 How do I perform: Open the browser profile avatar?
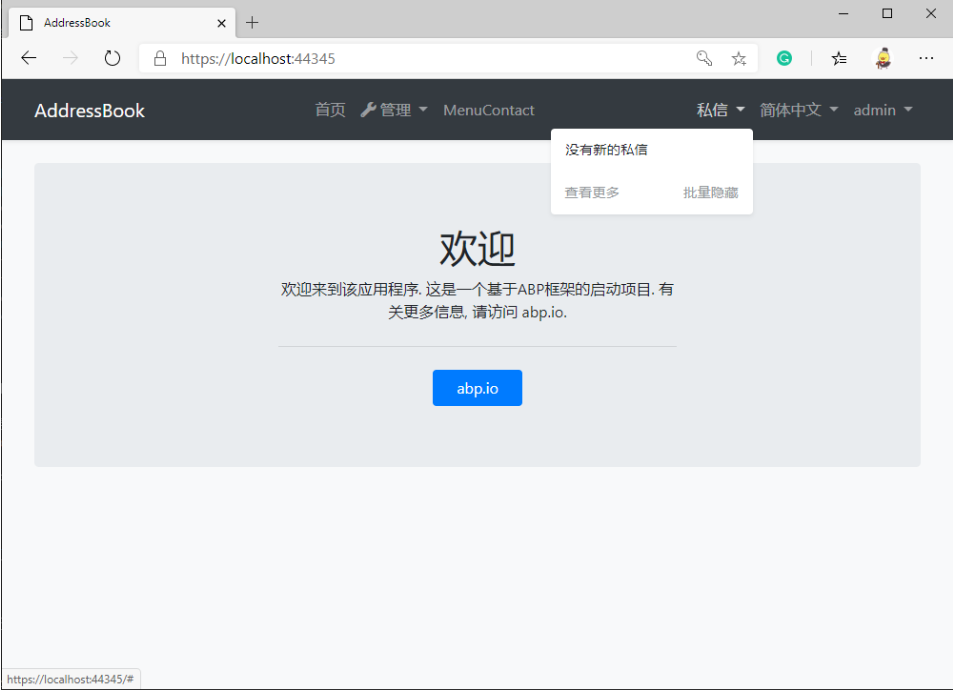[x=883, y=58]
